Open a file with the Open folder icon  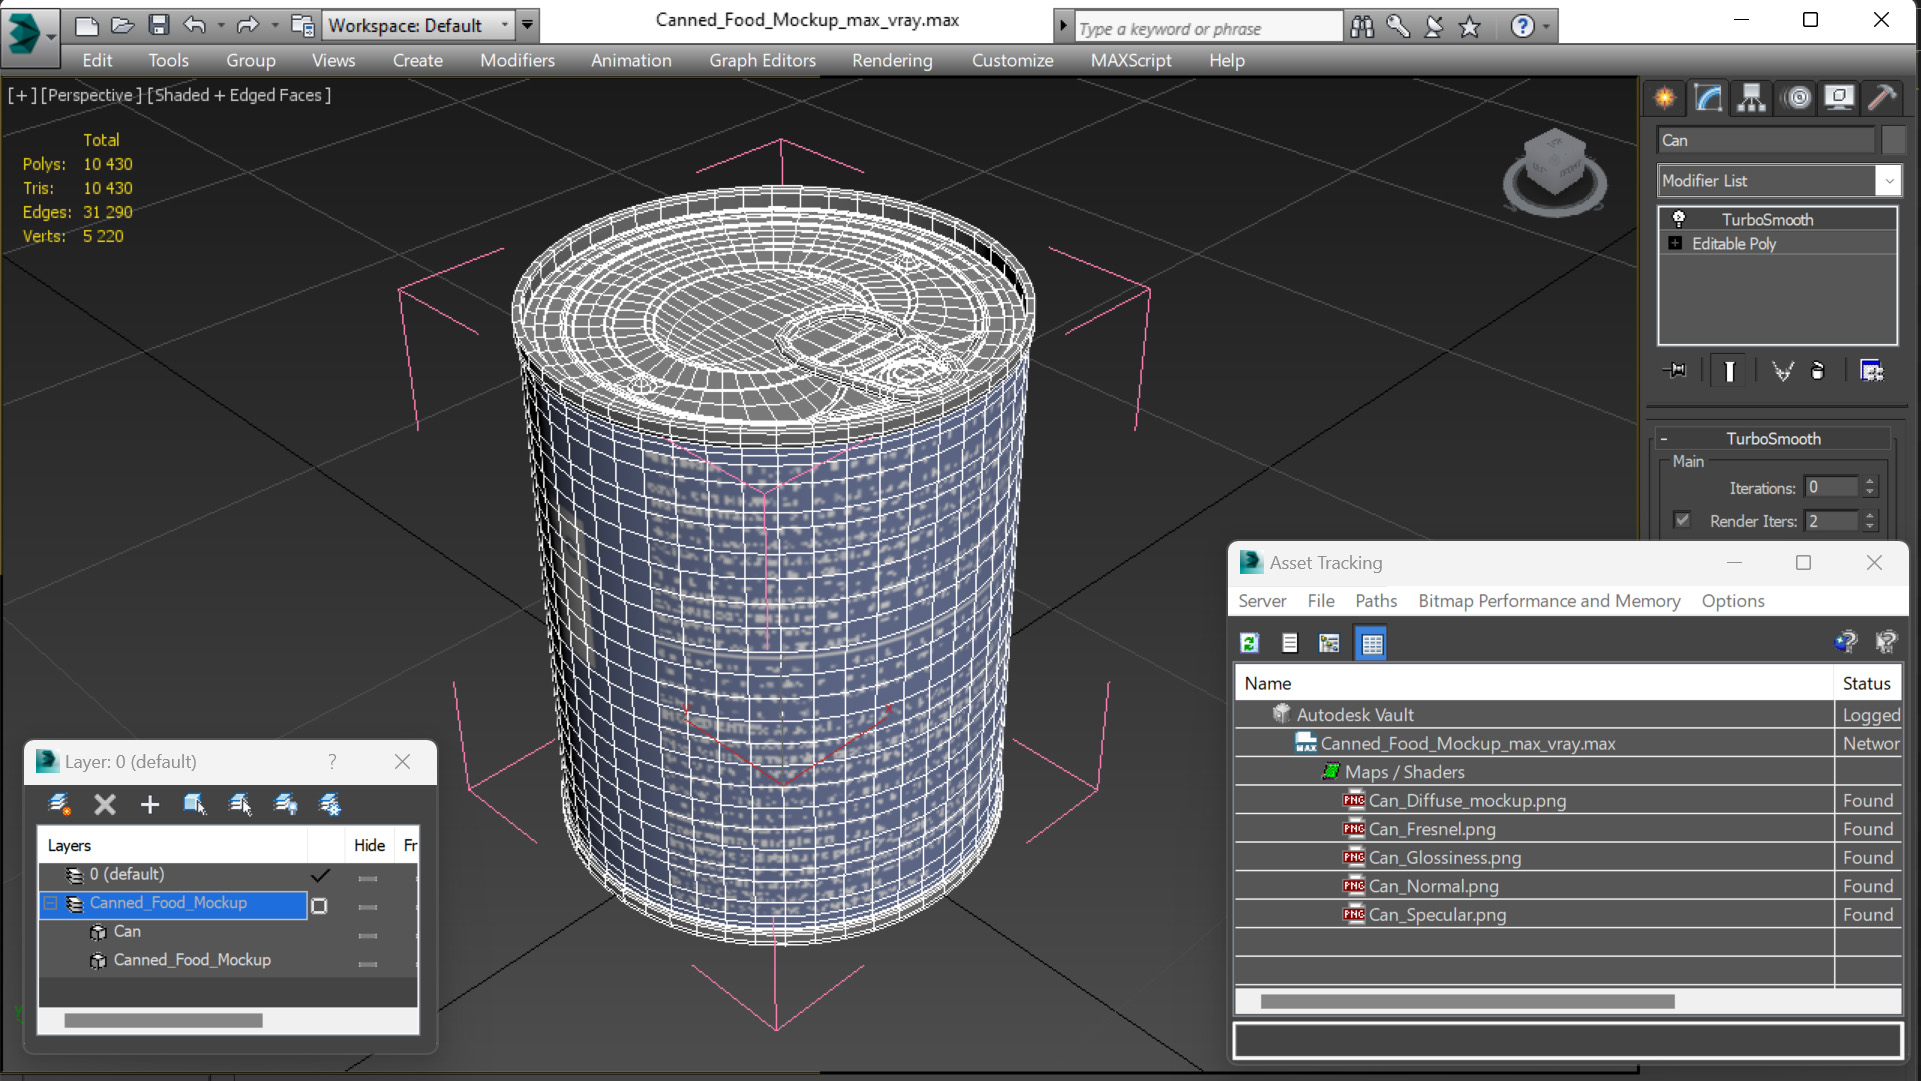point(123,25)
